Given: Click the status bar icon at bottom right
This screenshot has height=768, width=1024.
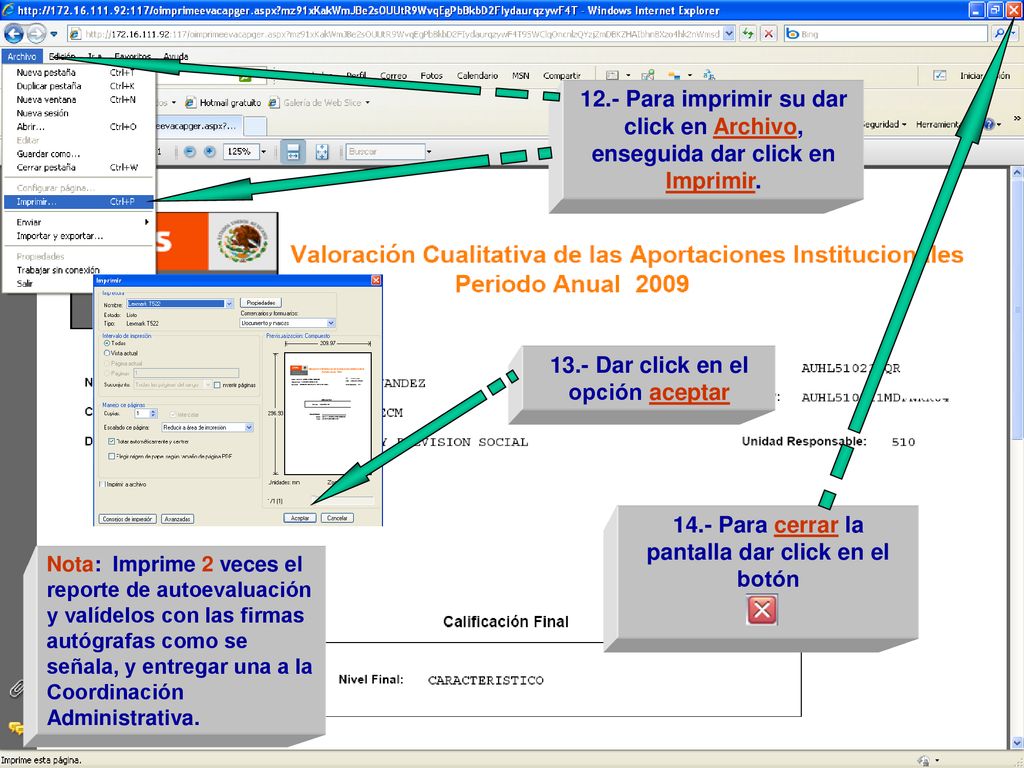Looking at the screenshot, I should [x=923, y=760].
